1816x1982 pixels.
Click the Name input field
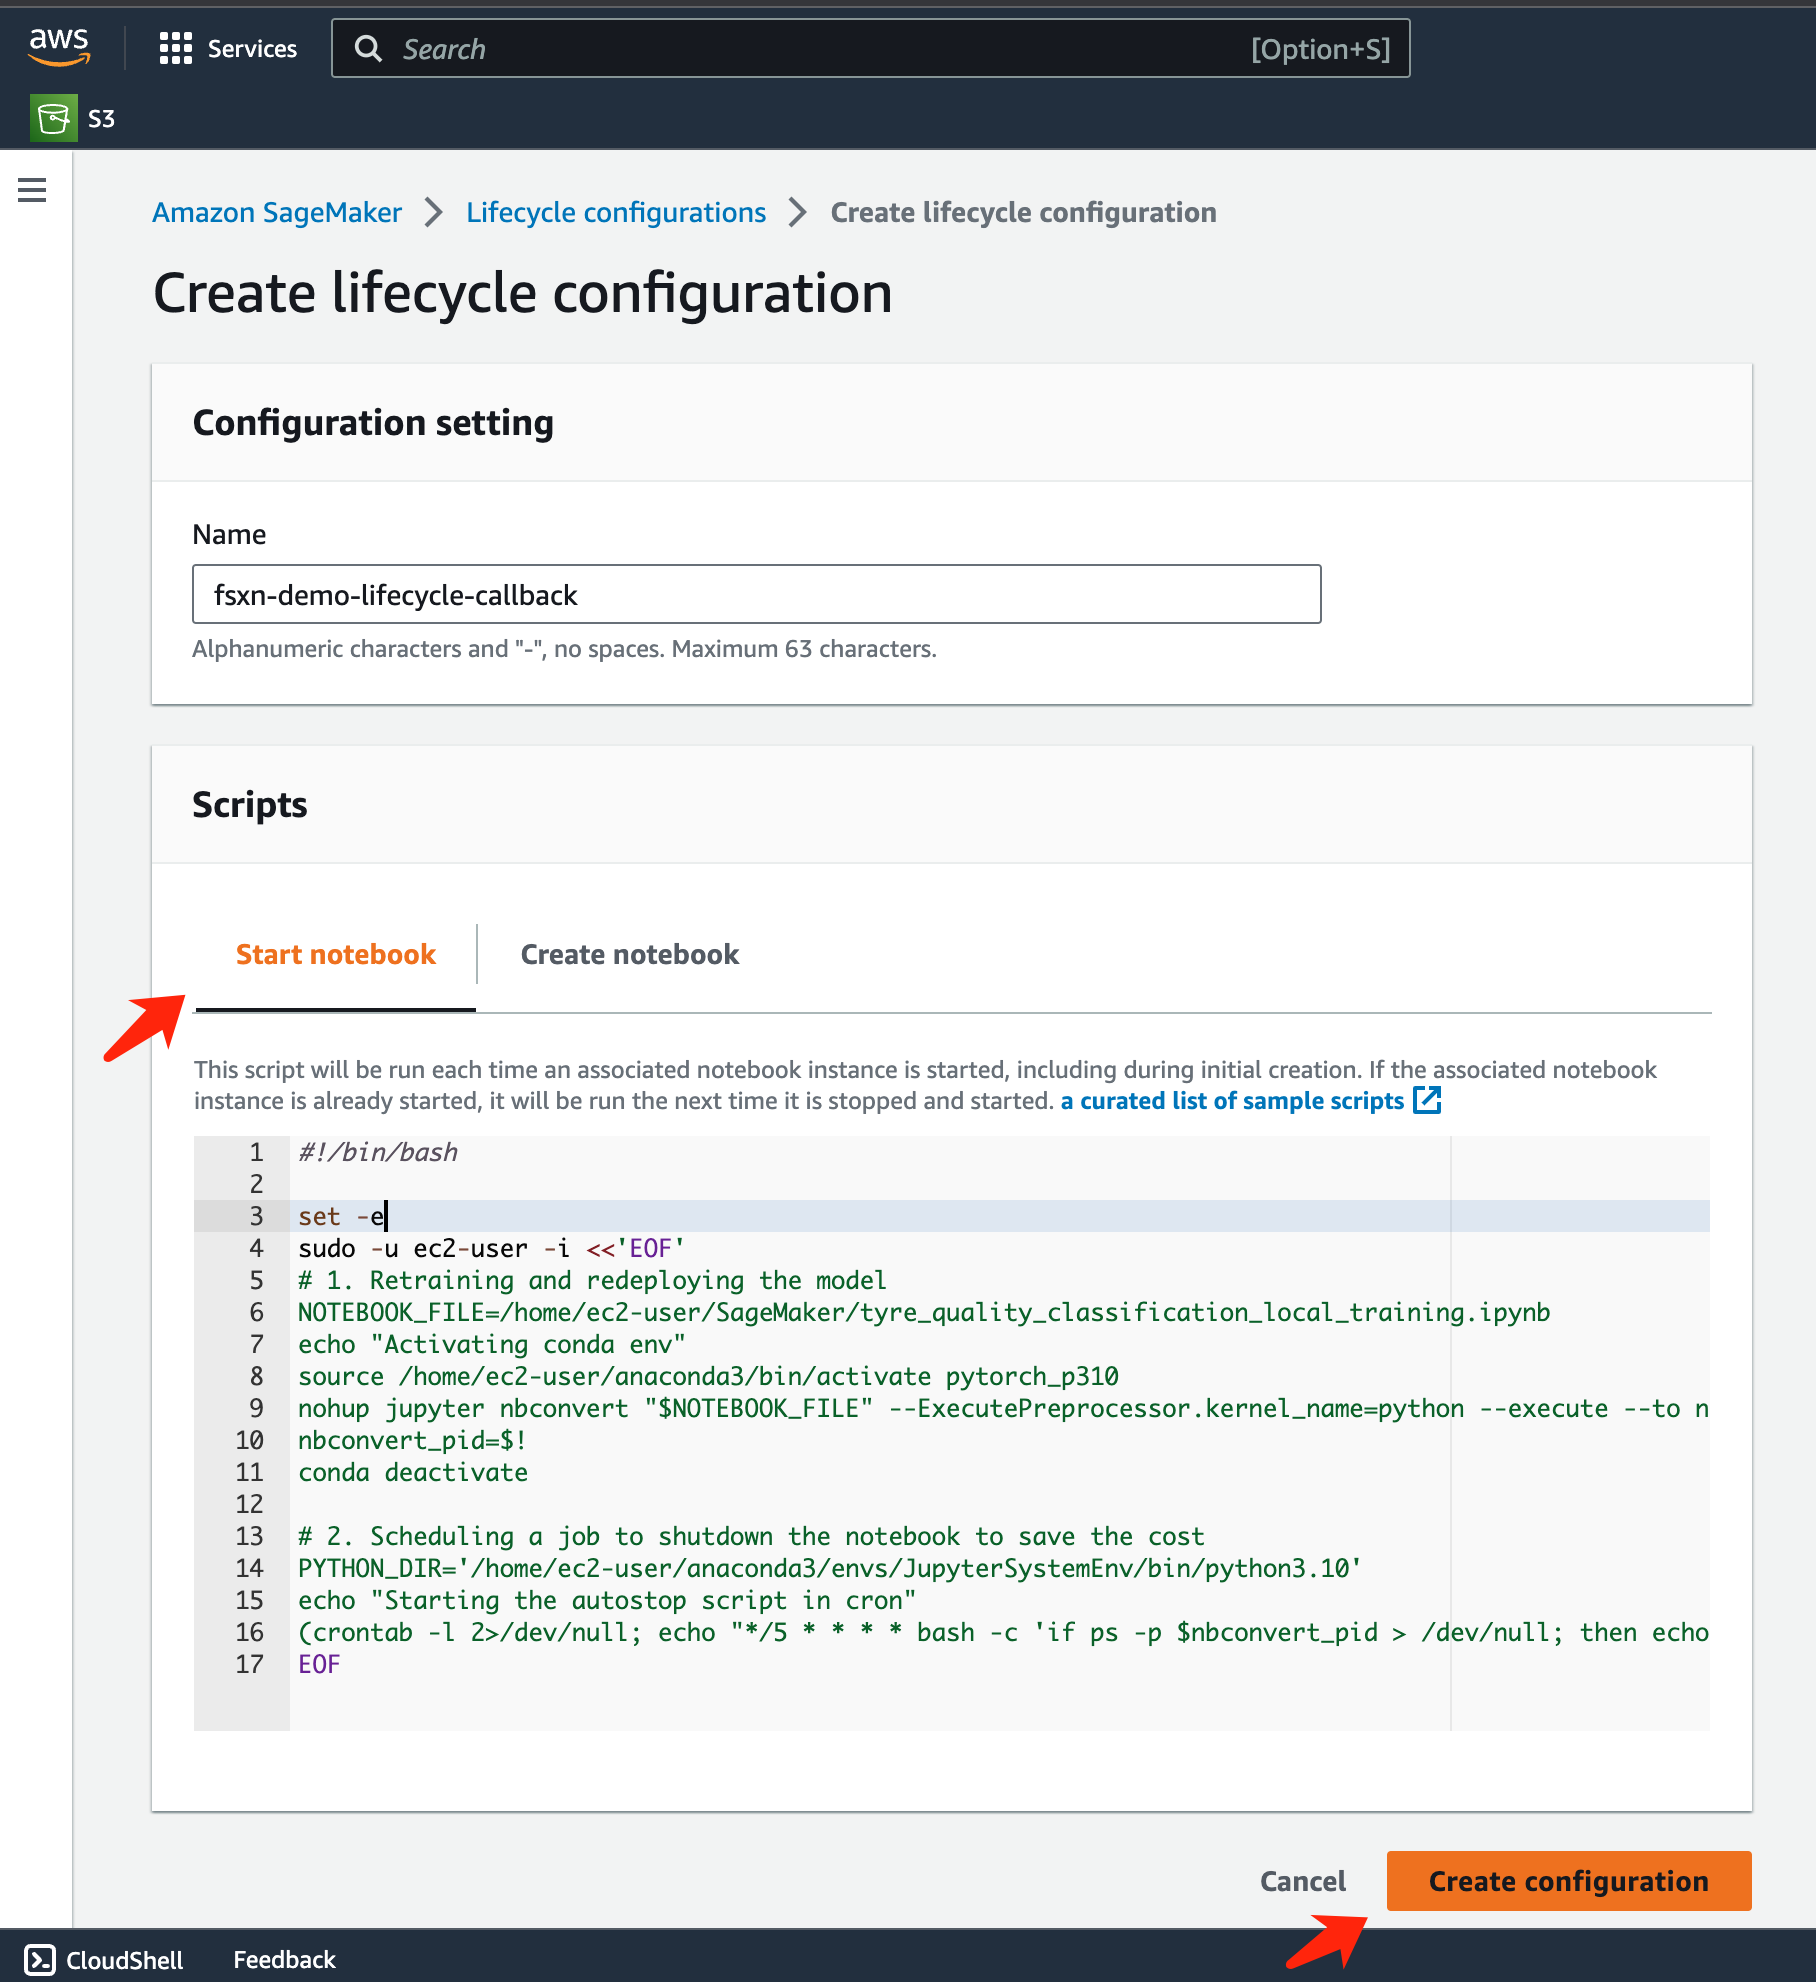[x=755, y=594]
